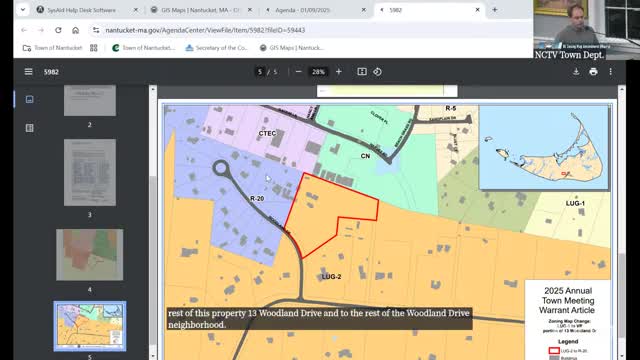Click the zoom percentage field
The width and height of the screenshot is (640, 360).
pos(318,72)
